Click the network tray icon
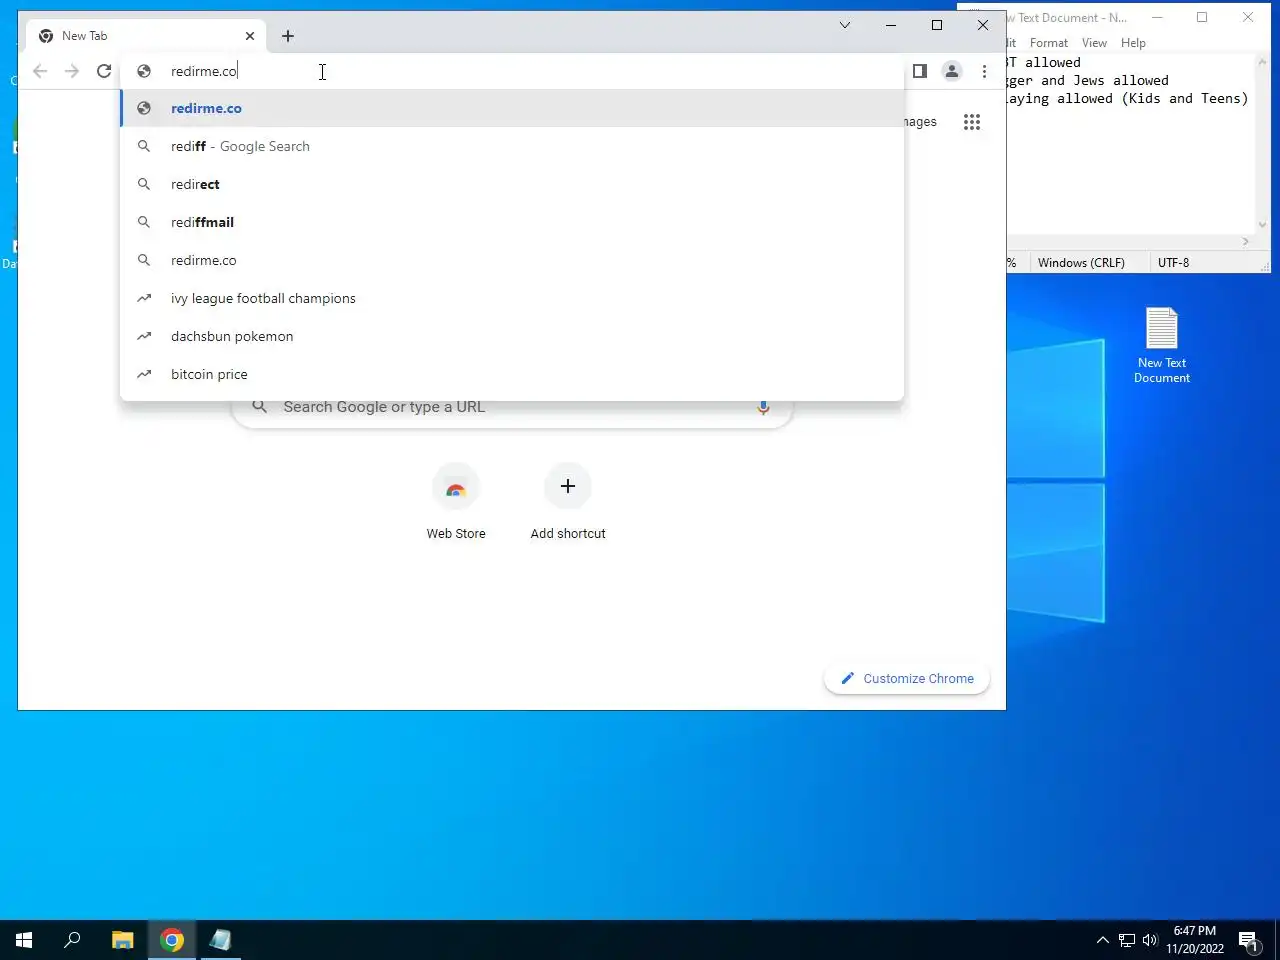The width and height of the screenshot is (1280, 960). pyautogui.click(x=1127, y=940)
